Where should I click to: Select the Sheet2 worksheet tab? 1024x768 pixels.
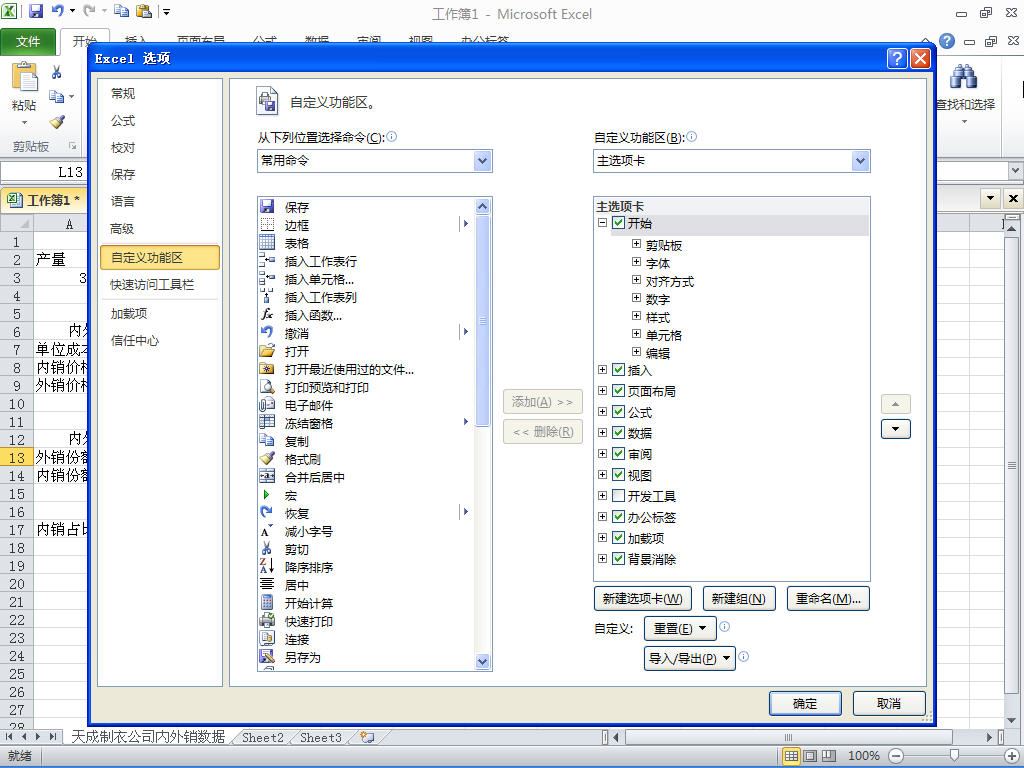coord(263,737)
